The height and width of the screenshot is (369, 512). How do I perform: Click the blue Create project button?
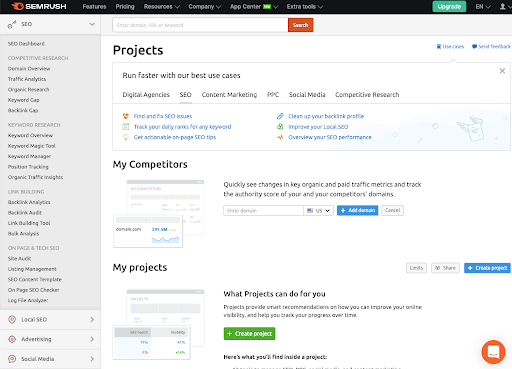coord(487,268)
